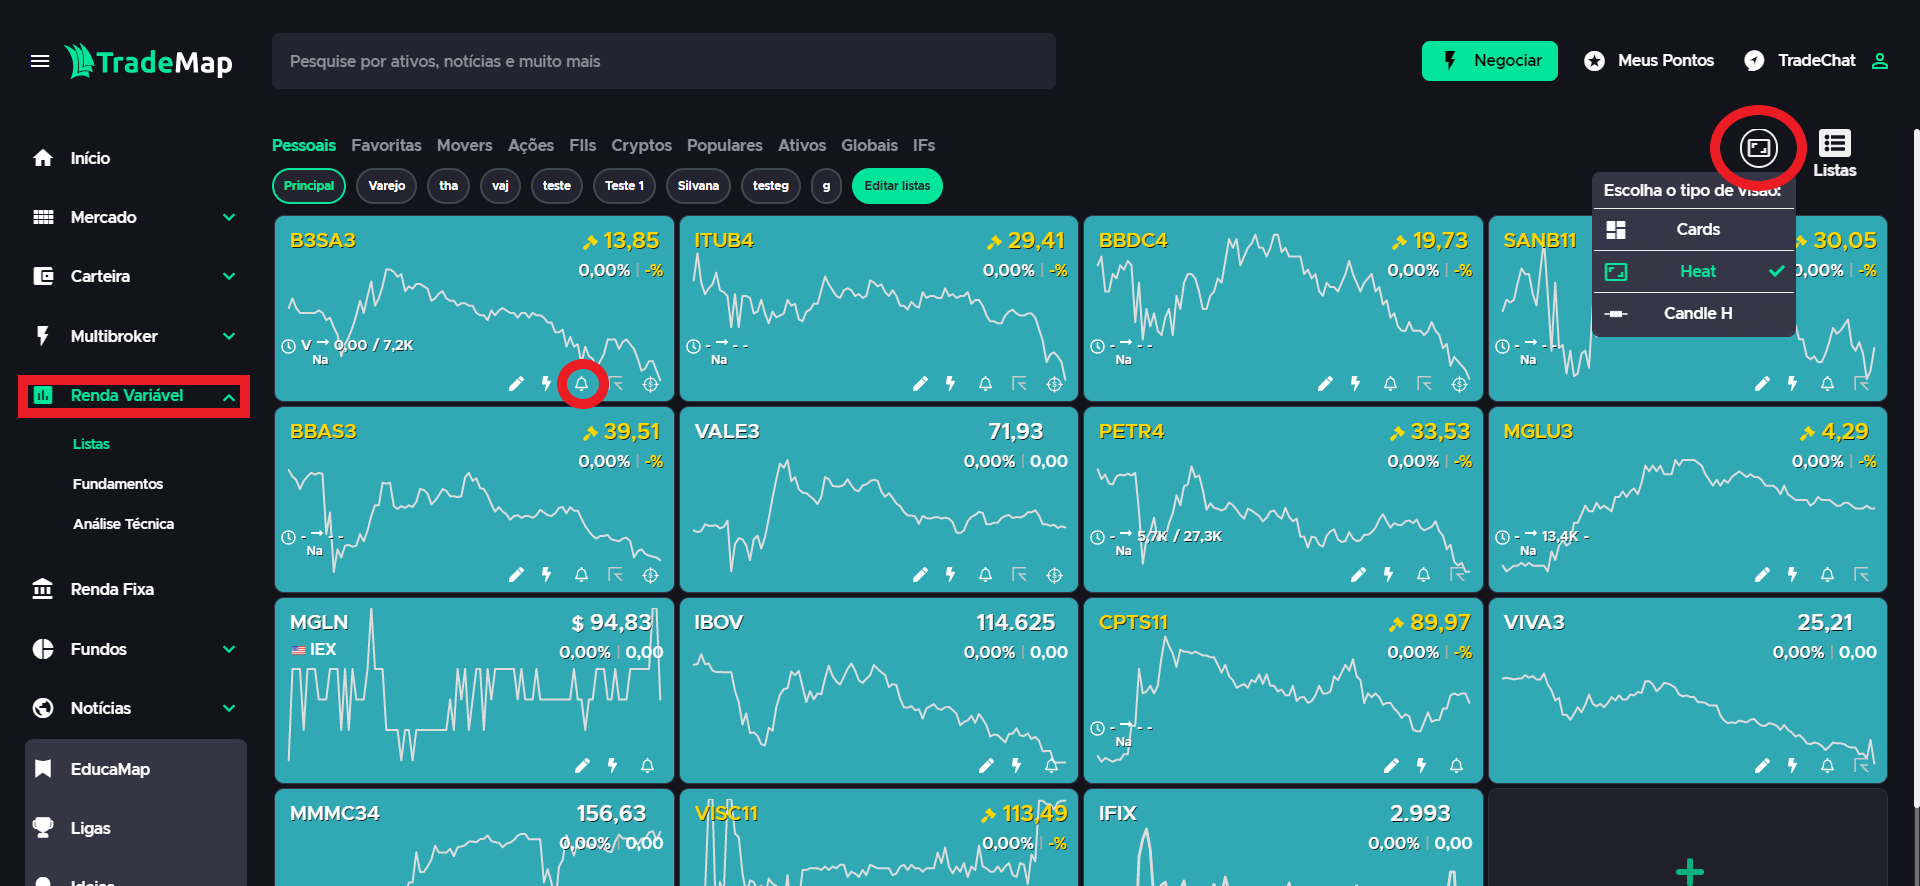The width and height of the screenshot is (1920, 886).
Task: Click the lightning icon on CPTS11 card
Action: pyautogui.click(x=1421, y=765)
